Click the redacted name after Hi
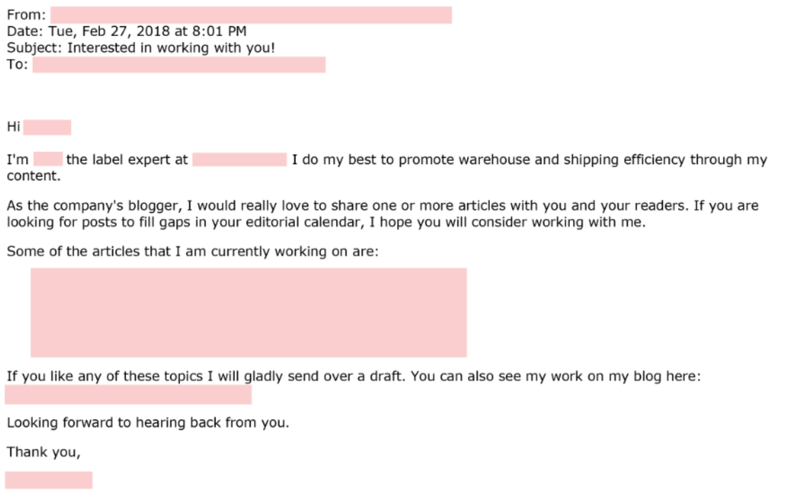 (47, 127)
